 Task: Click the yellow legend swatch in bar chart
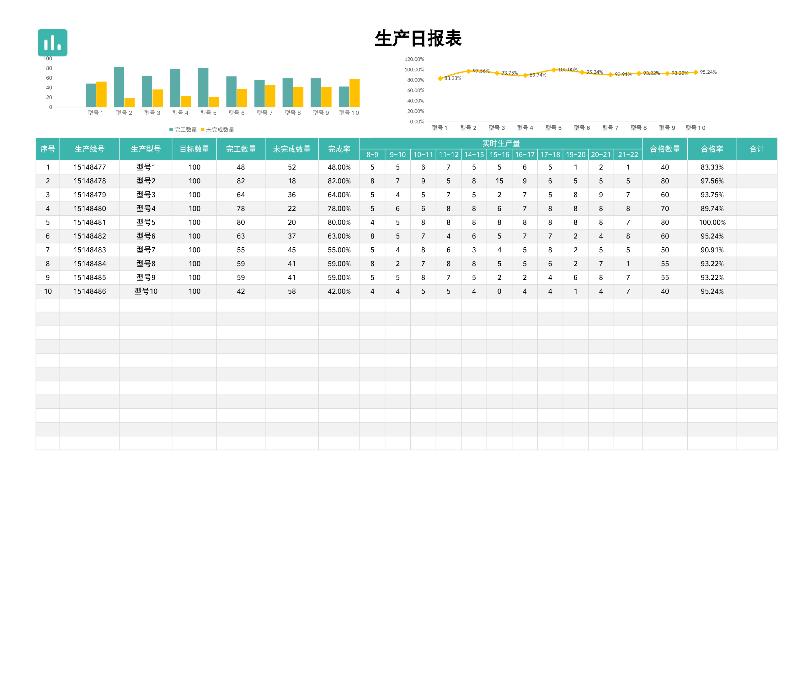click(x=203, y=130)
